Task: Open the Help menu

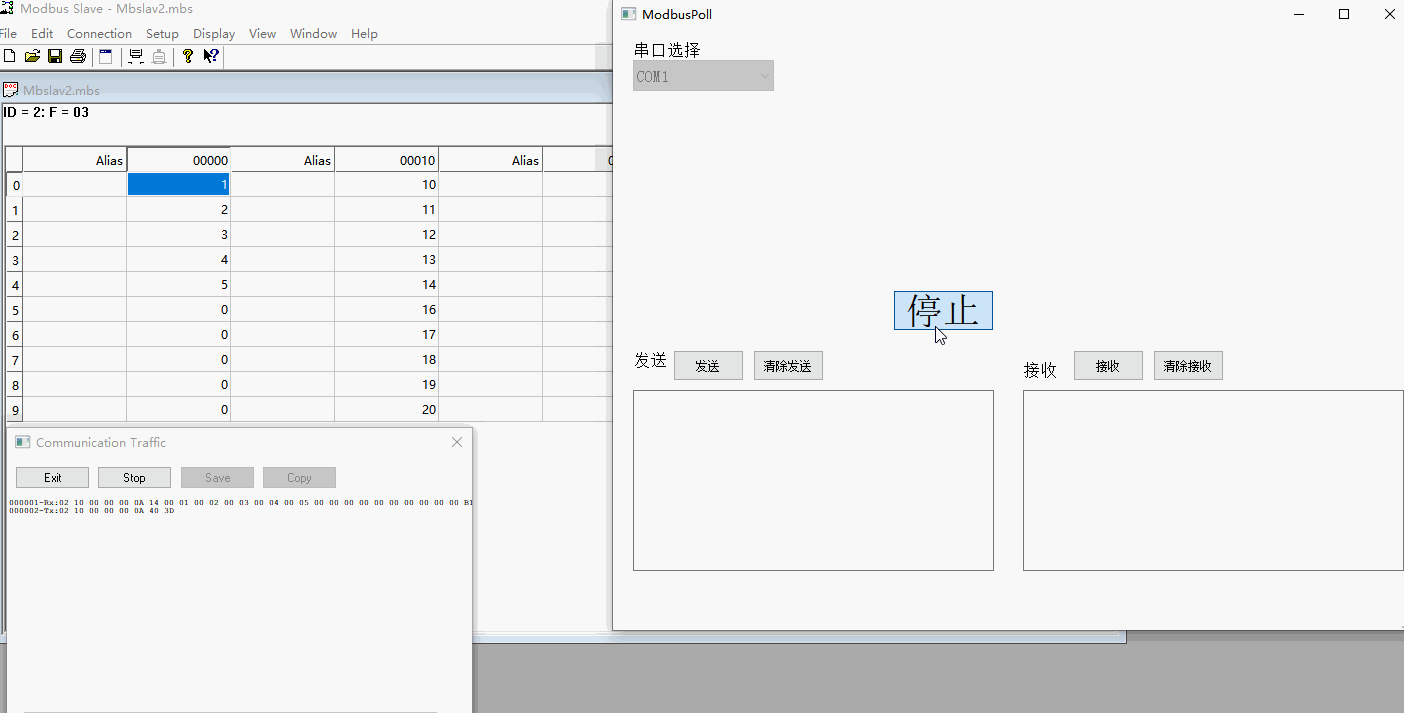Action: [x=364, y=33]
